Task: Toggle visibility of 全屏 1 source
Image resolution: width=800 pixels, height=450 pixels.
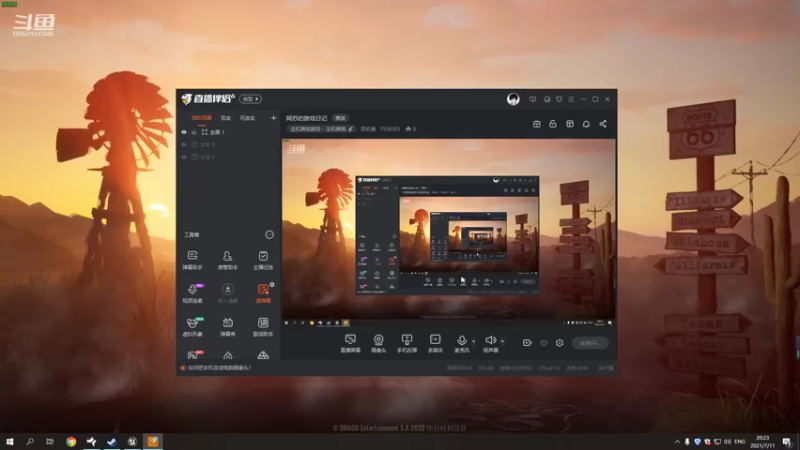Action: click(x=184, y=132)
